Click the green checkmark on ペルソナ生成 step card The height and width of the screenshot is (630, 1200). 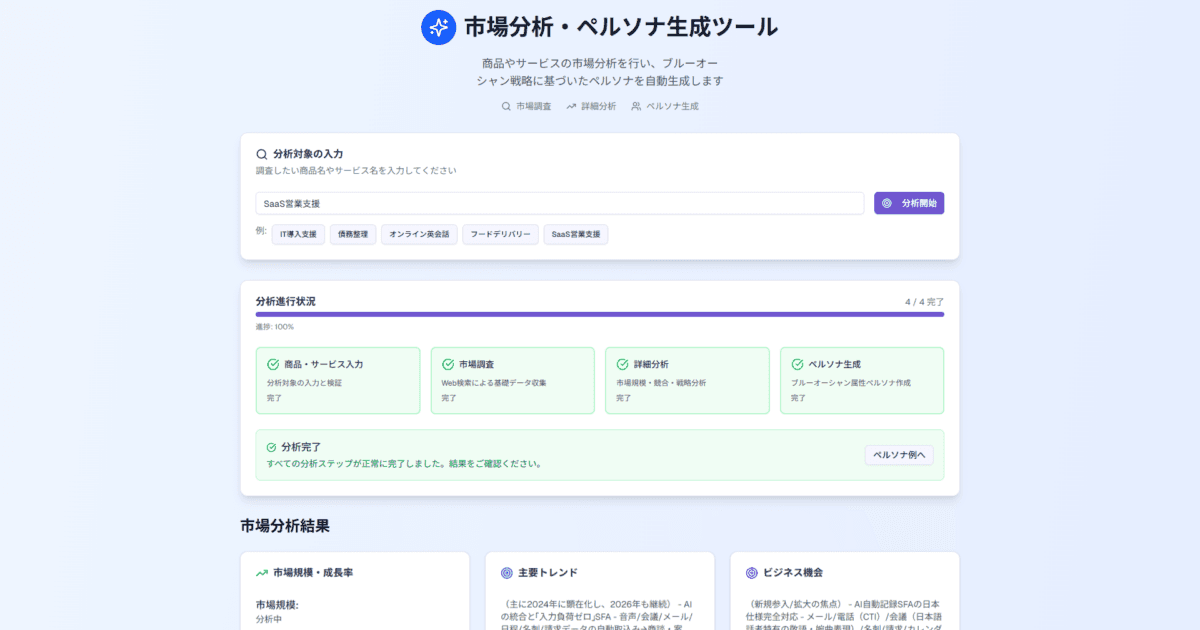point(794,364)
